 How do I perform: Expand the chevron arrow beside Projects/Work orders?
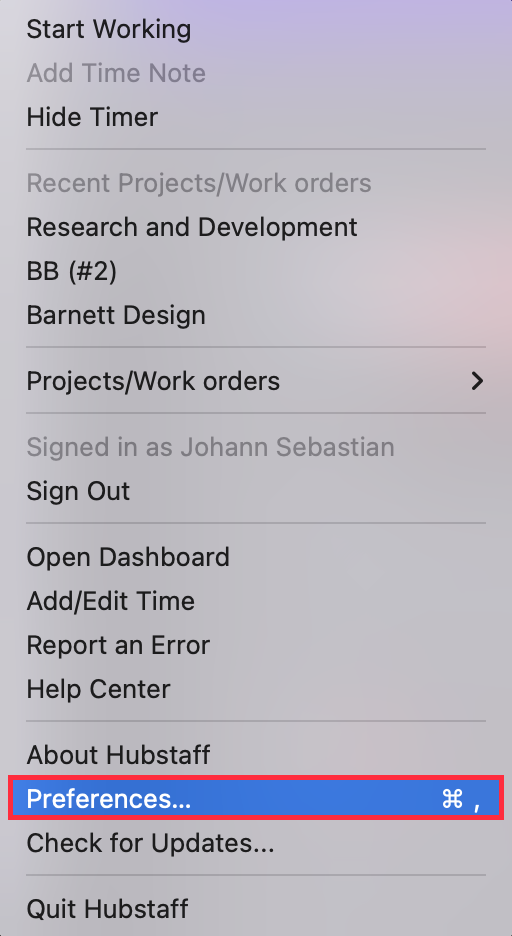[477, 381]
